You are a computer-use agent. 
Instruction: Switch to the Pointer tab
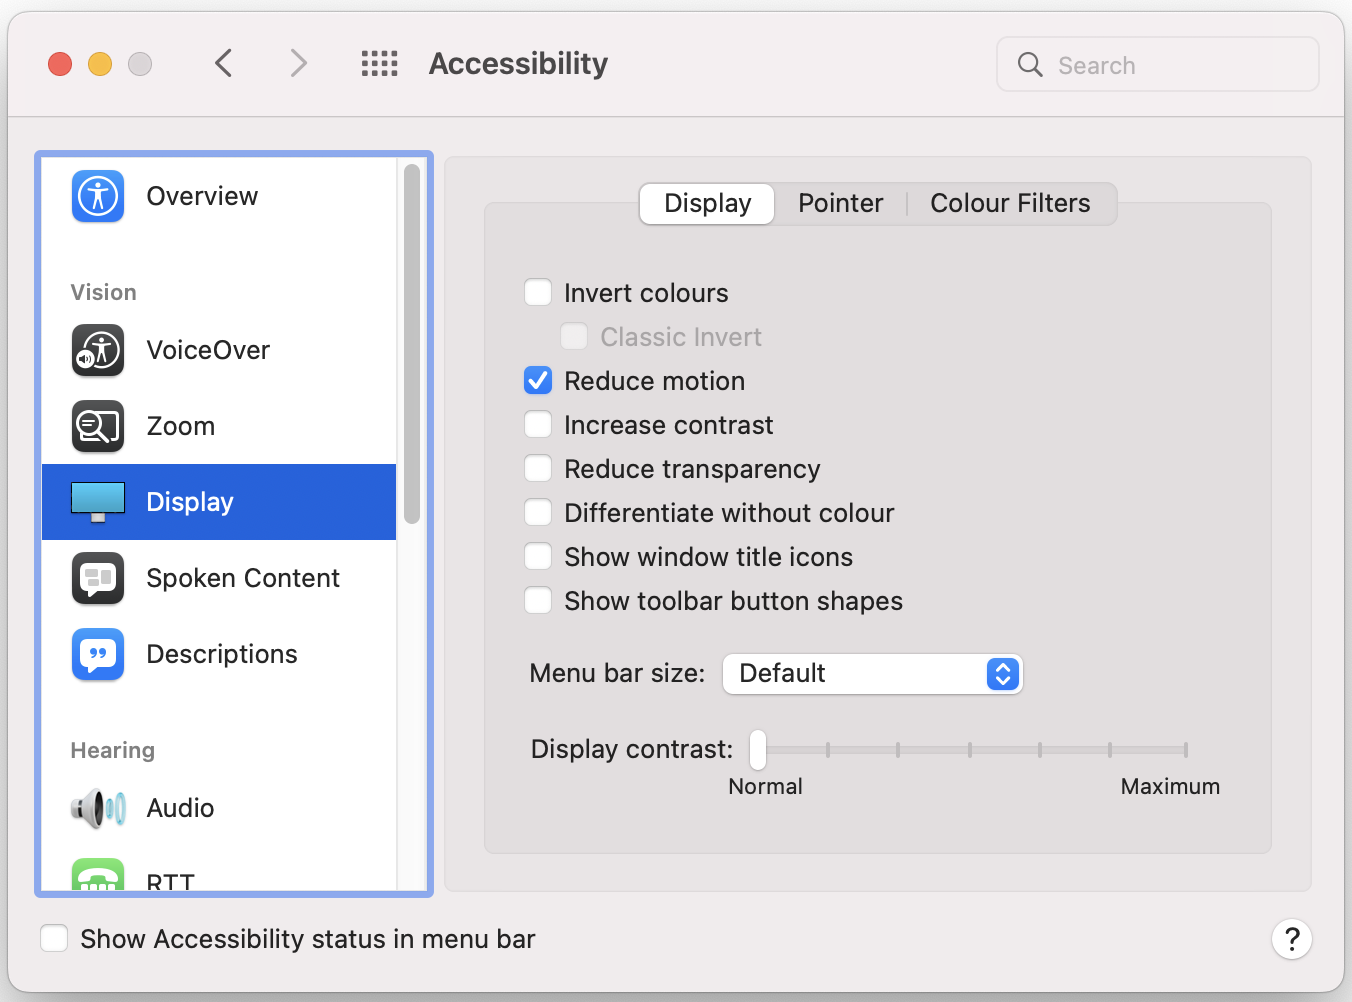(x=840, y=203)
